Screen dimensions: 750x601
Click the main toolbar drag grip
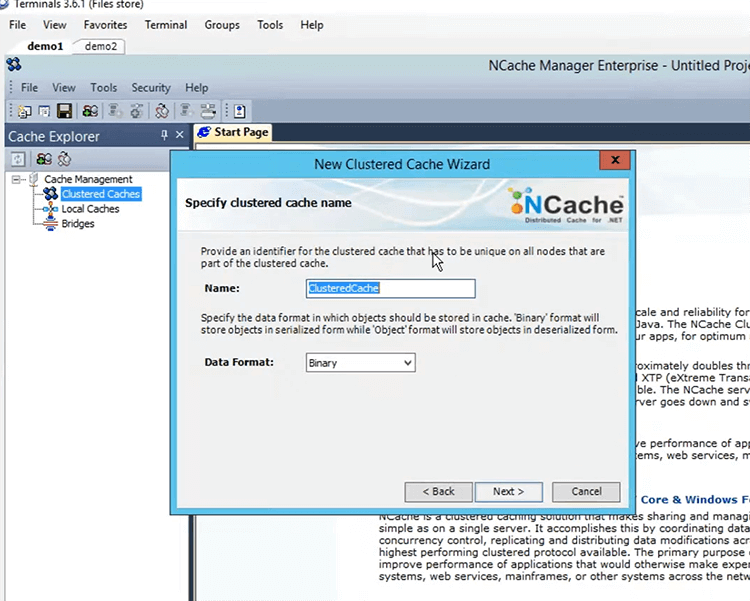(x=11, y=111)
